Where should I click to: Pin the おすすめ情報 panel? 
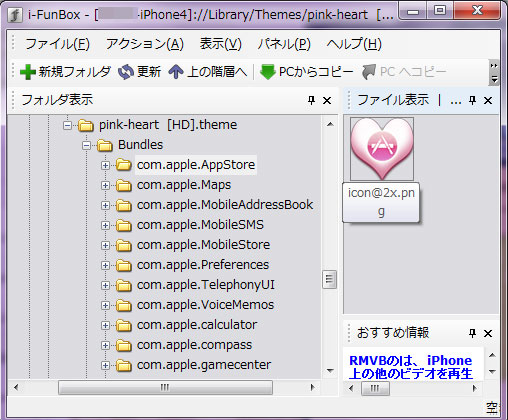point(472,333)
